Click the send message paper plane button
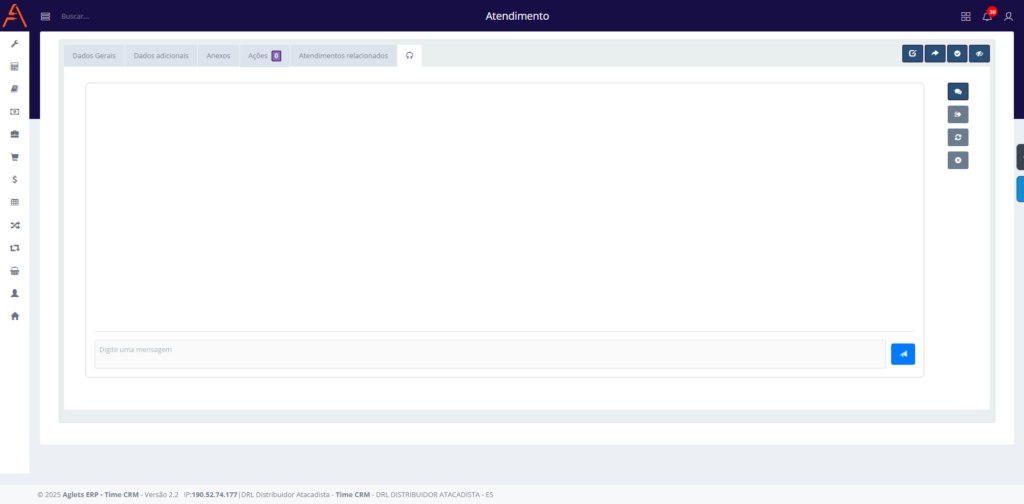1024x504 pixels. coord(902,354)
